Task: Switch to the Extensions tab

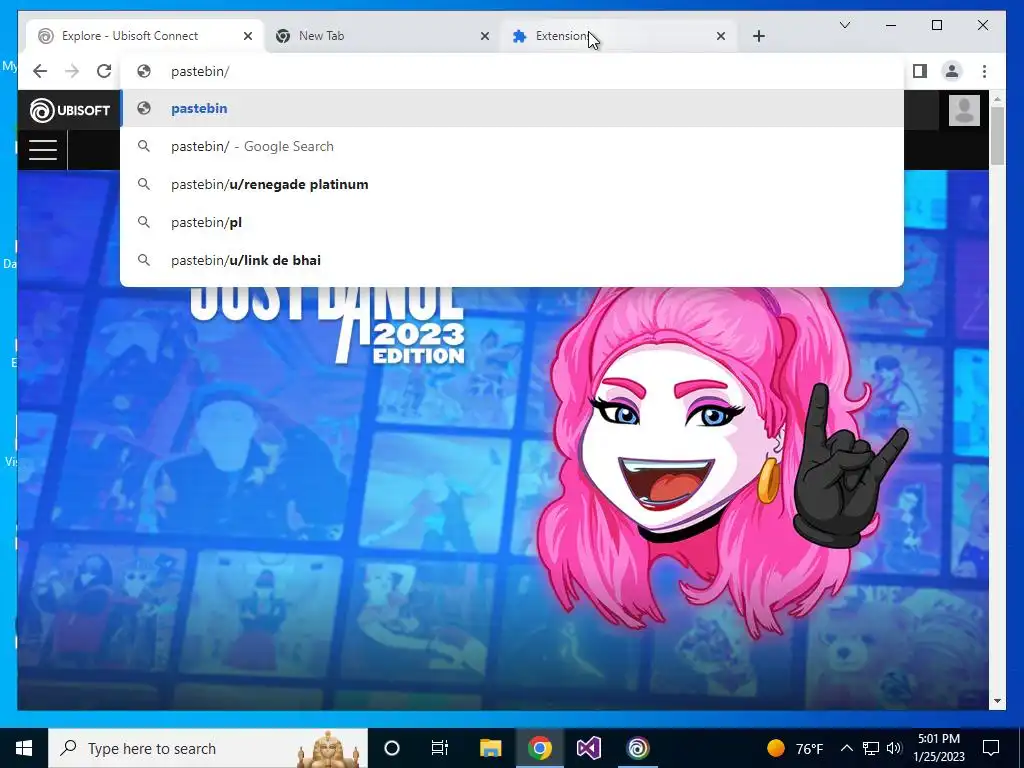Action: tap(619, 36)
